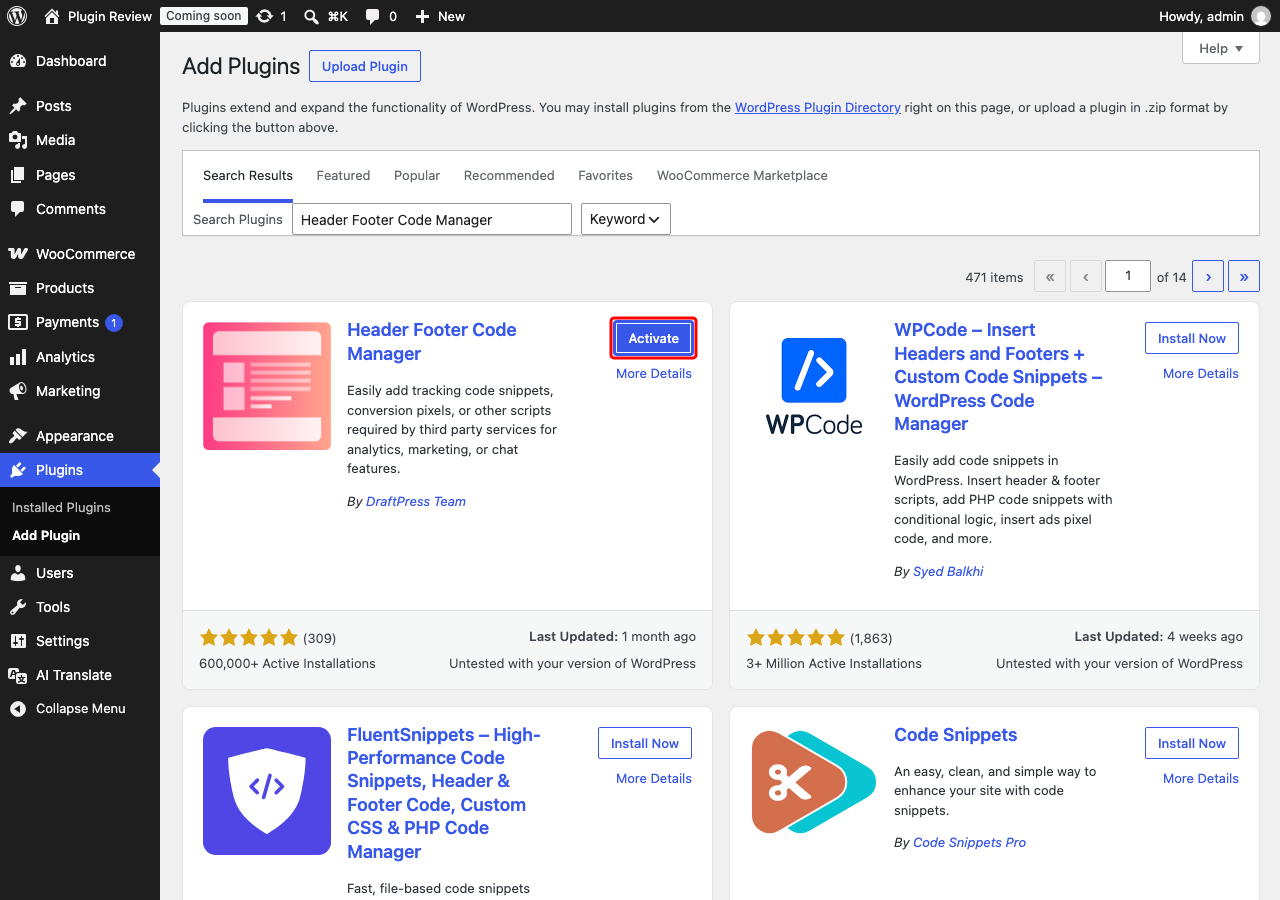This screenshot has width=1280, height=900.
Task: Click the Coming soon badge
Action: pos(204,16)
